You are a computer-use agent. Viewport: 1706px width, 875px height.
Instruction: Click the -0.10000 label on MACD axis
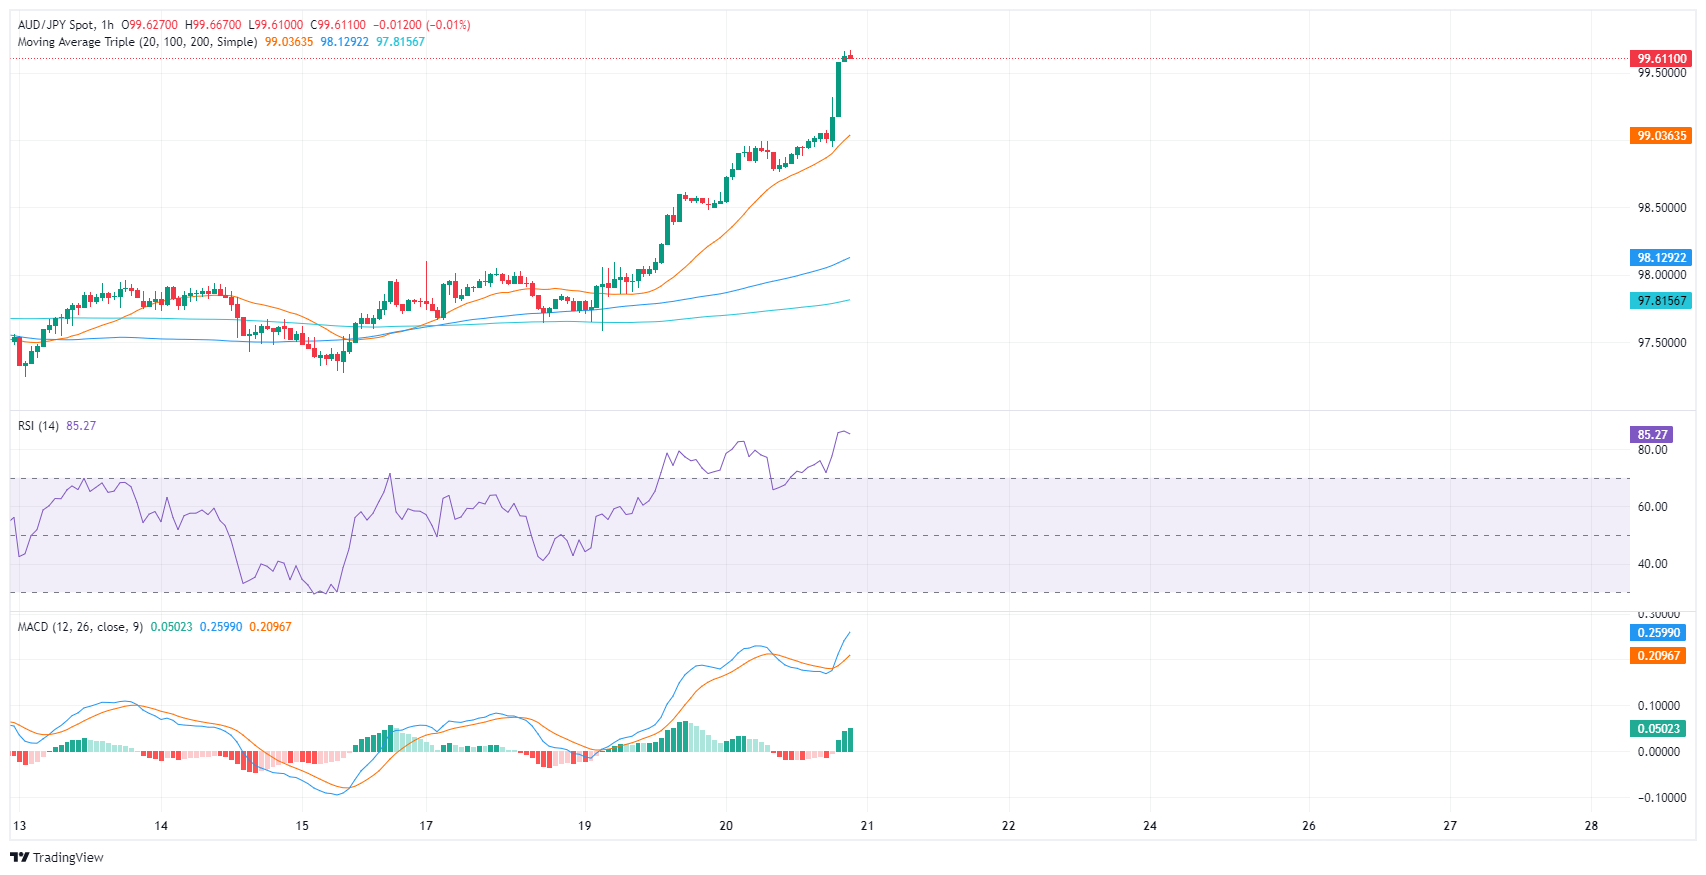(x=1658, y=798)
